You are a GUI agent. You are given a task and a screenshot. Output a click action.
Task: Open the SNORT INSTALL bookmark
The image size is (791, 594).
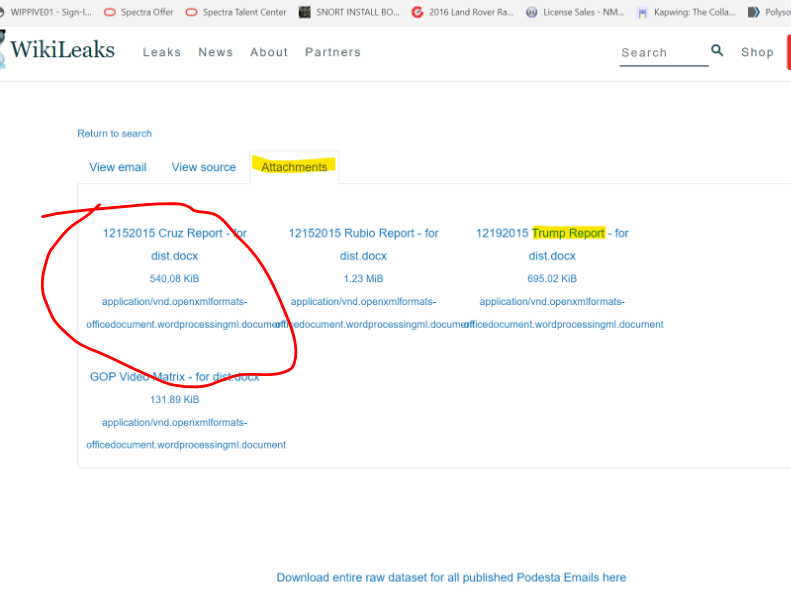click(x=349, y=12)
